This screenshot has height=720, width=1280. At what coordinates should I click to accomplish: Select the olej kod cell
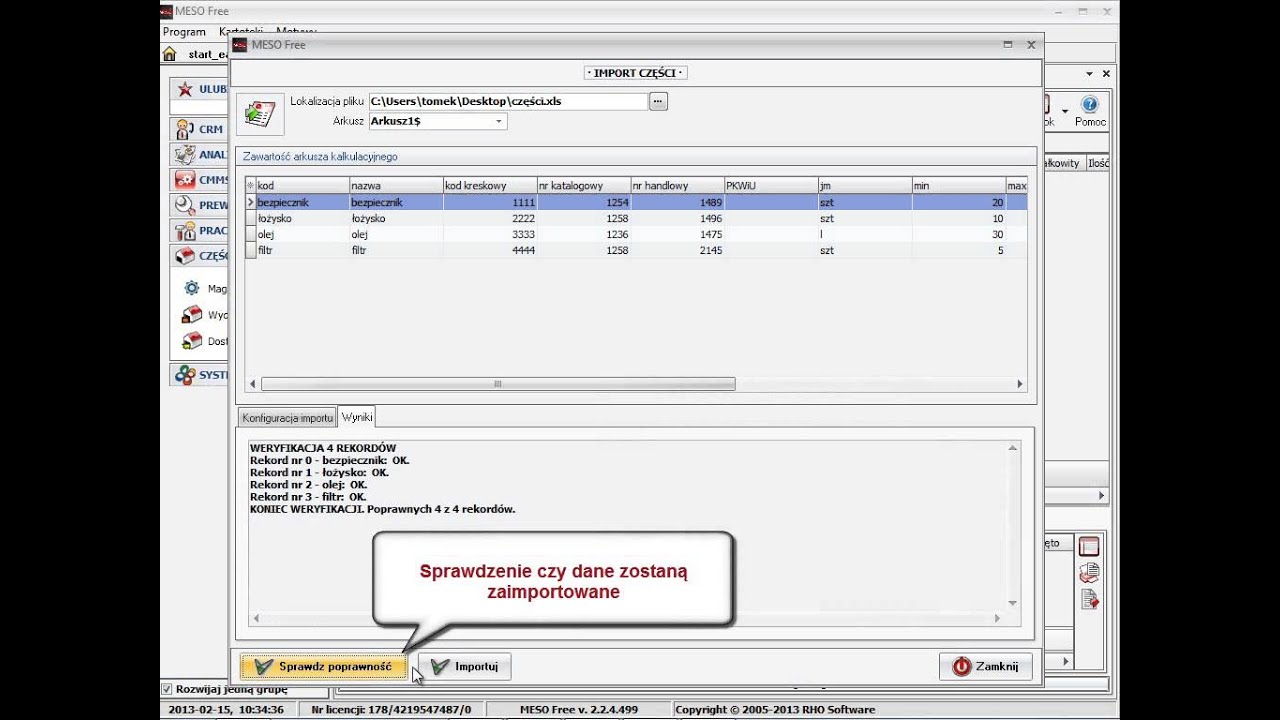tap(302, 234)
